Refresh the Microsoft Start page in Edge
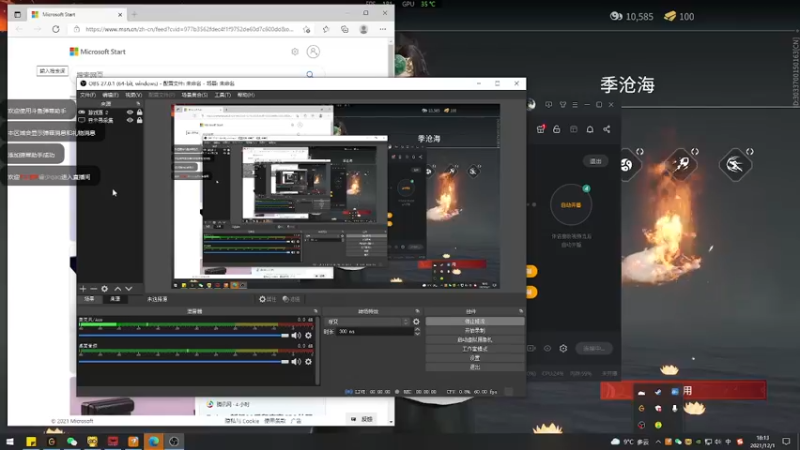This screenshot has width=800, height=450. [56, 29]
